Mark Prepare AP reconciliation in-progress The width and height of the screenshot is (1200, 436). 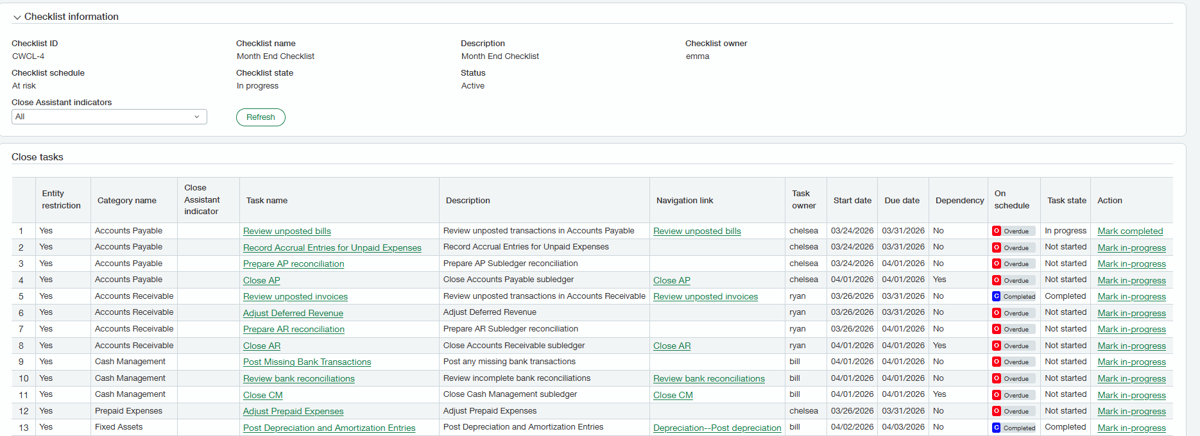1132,264
